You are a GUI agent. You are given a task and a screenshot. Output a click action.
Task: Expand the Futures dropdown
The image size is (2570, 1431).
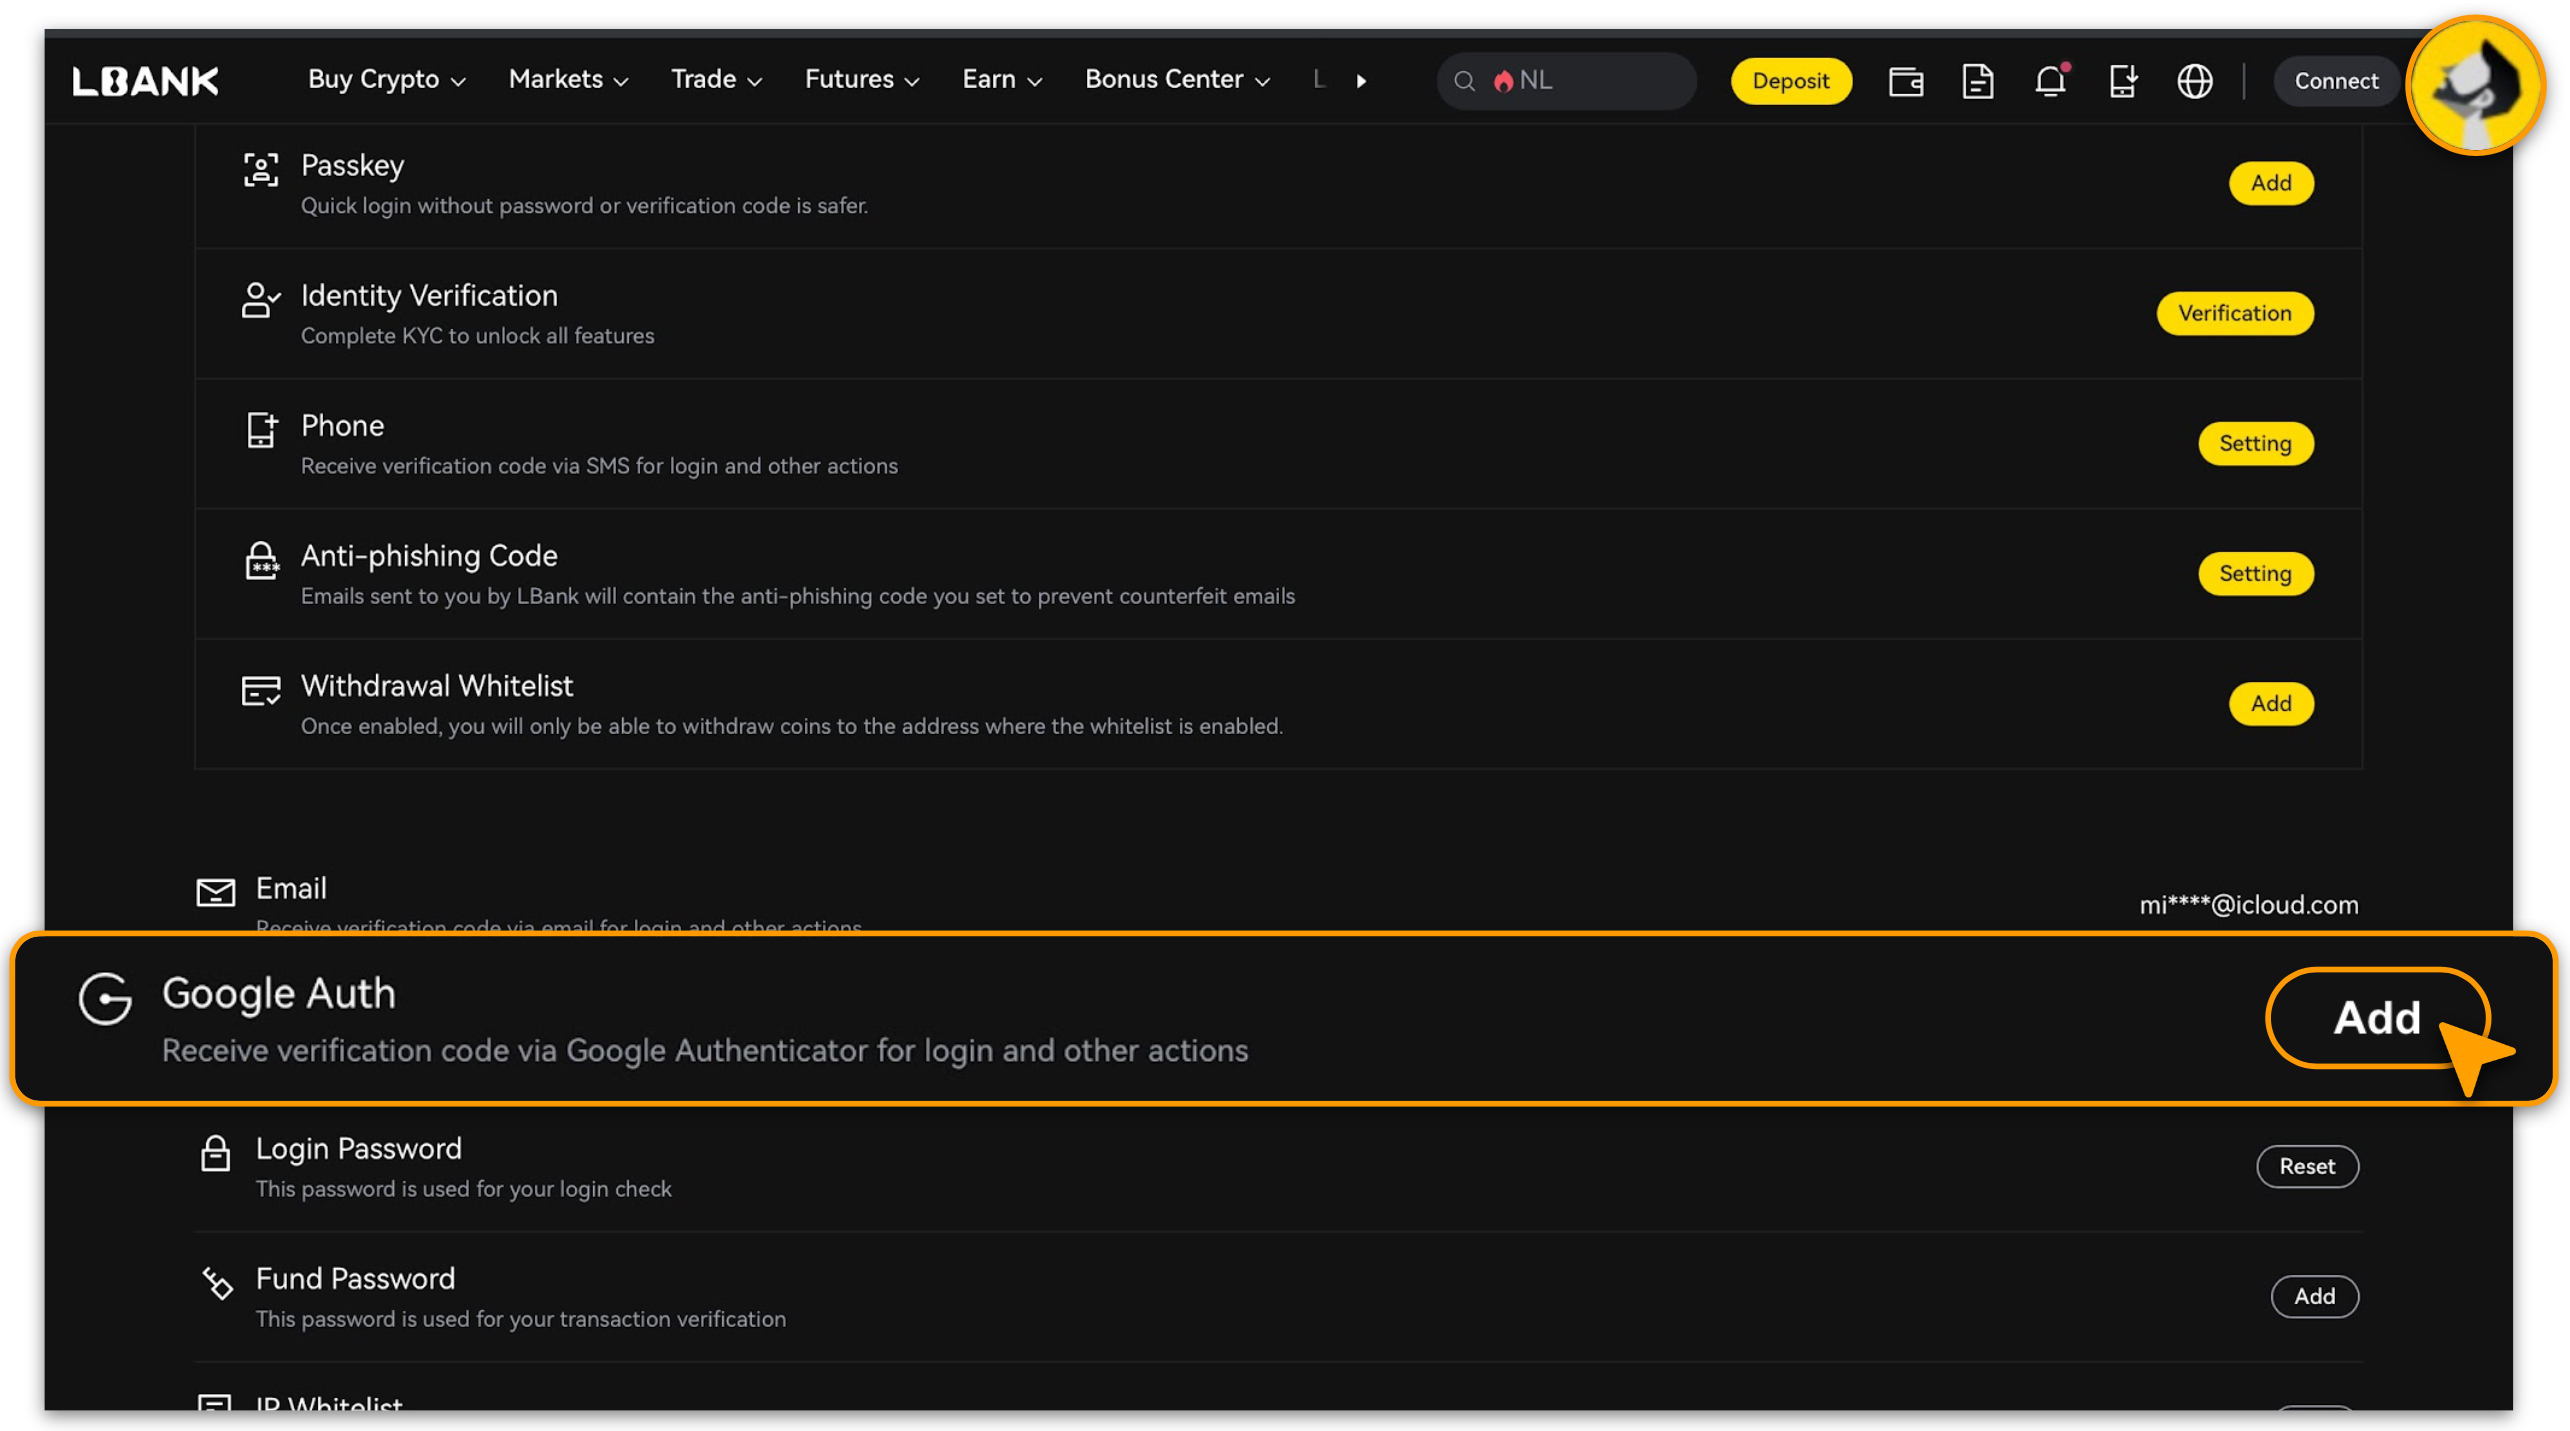click(861, 80)
